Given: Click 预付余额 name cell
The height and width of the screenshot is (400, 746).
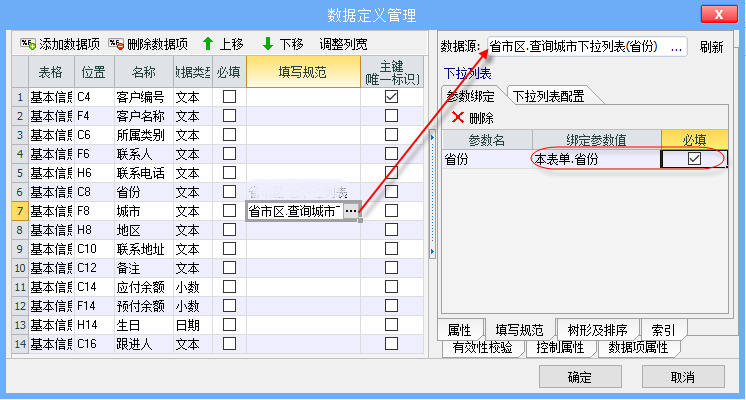Looking at the screenshot, I should [144, 306].
